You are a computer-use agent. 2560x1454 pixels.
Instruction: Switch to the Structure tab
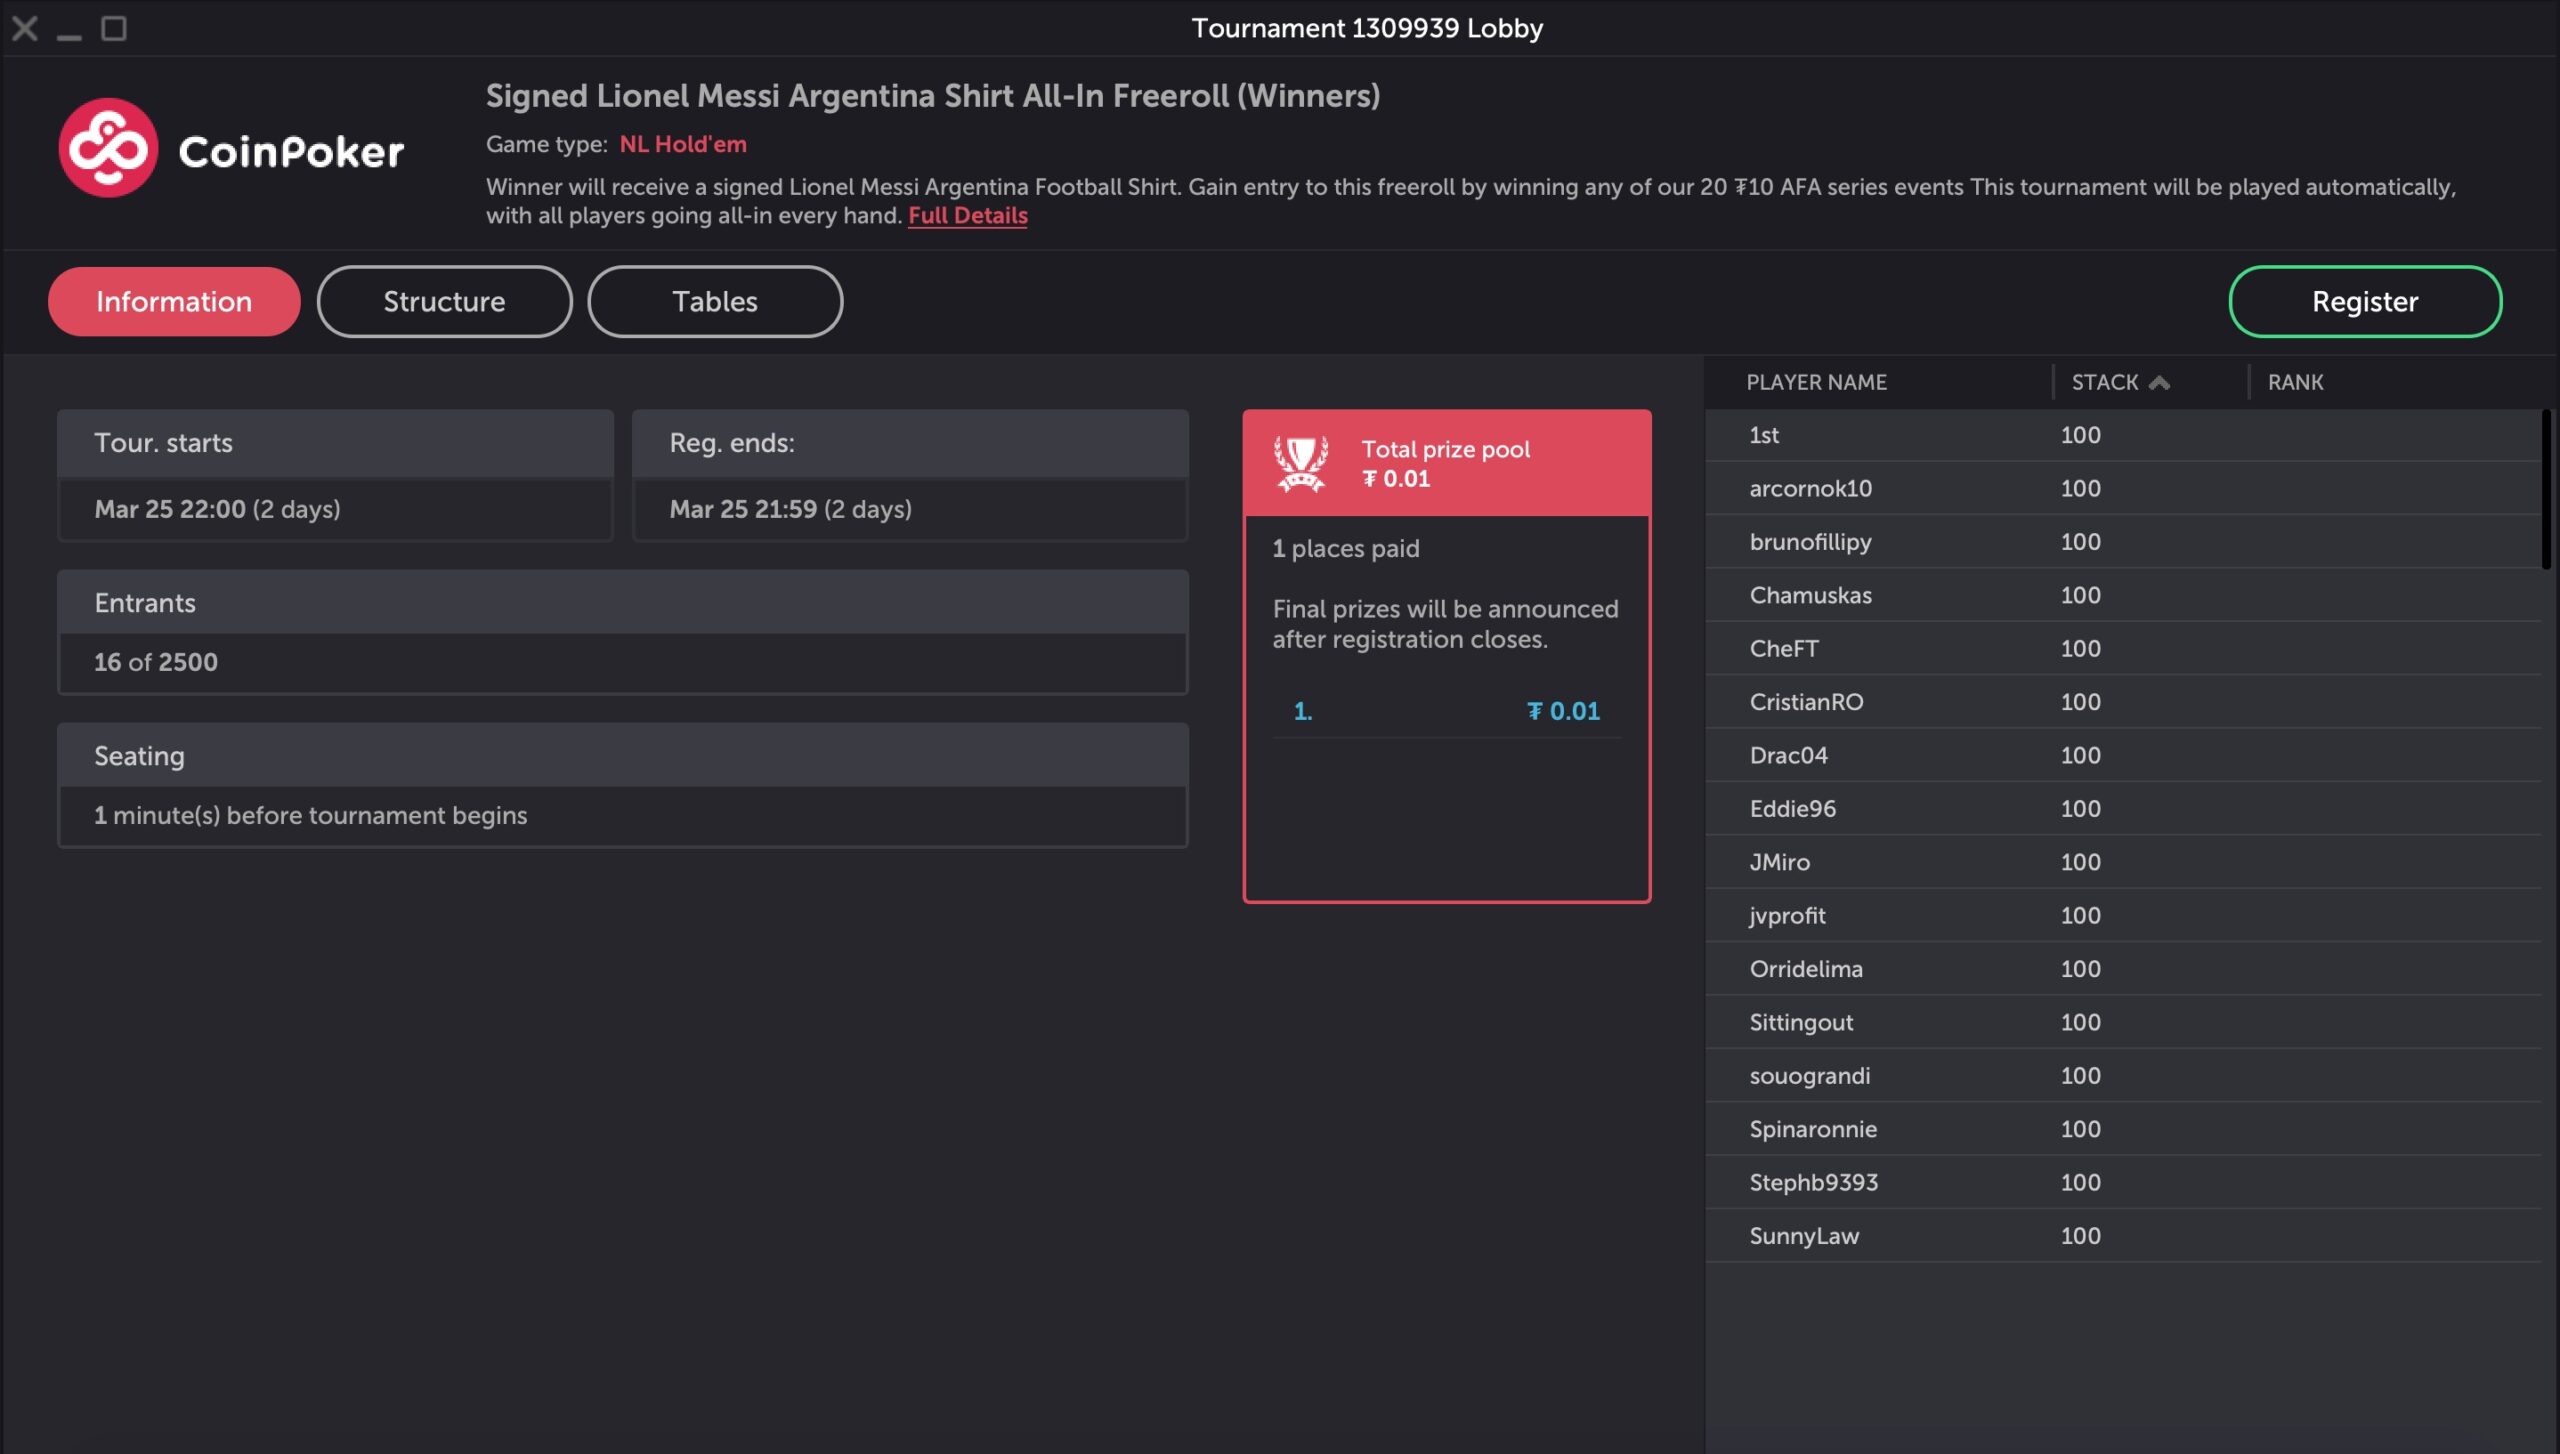[445, 301]
